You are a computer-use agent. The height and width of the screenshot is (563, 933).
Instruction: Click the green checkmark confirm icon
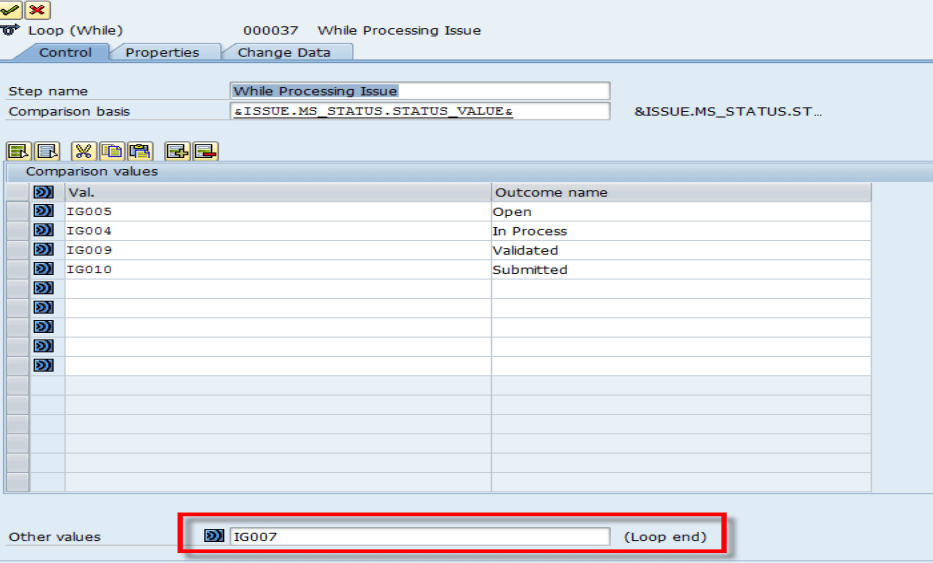click(x=11, y=10)
